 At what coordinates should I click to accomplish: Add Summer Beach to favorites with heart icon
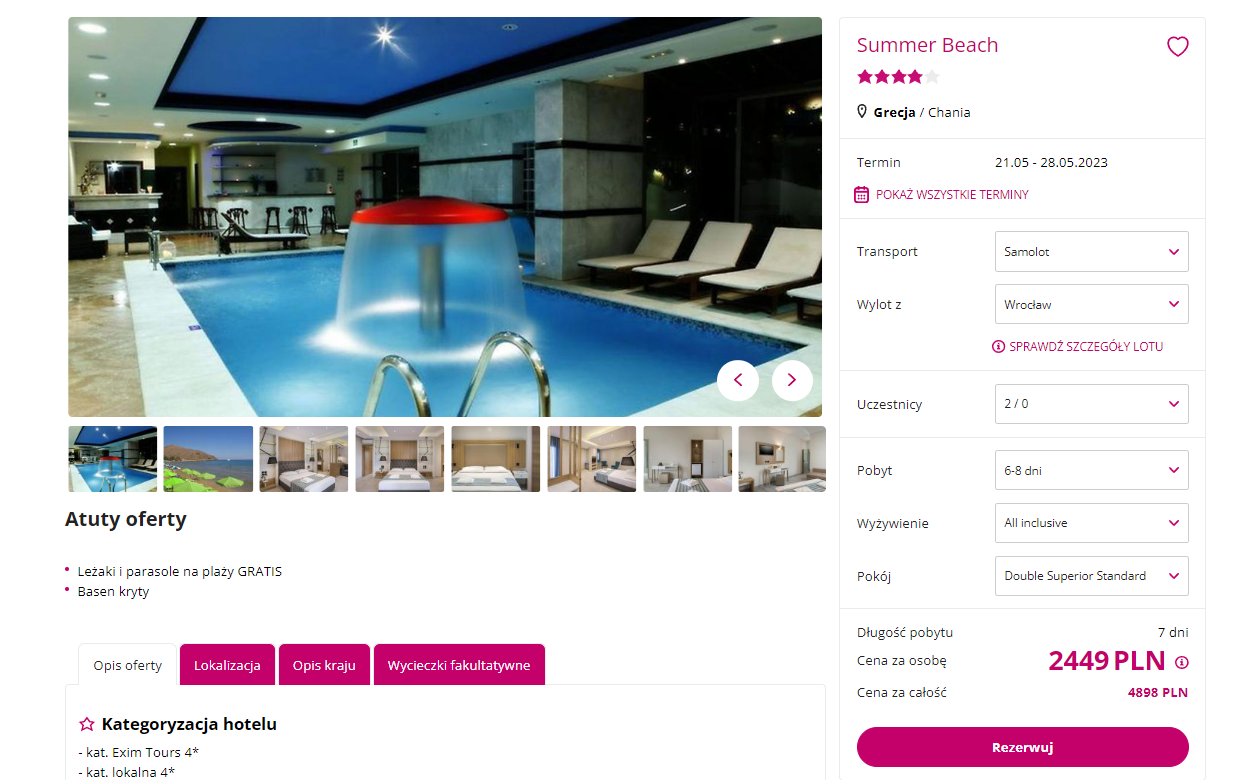(x=1178, y=46)
